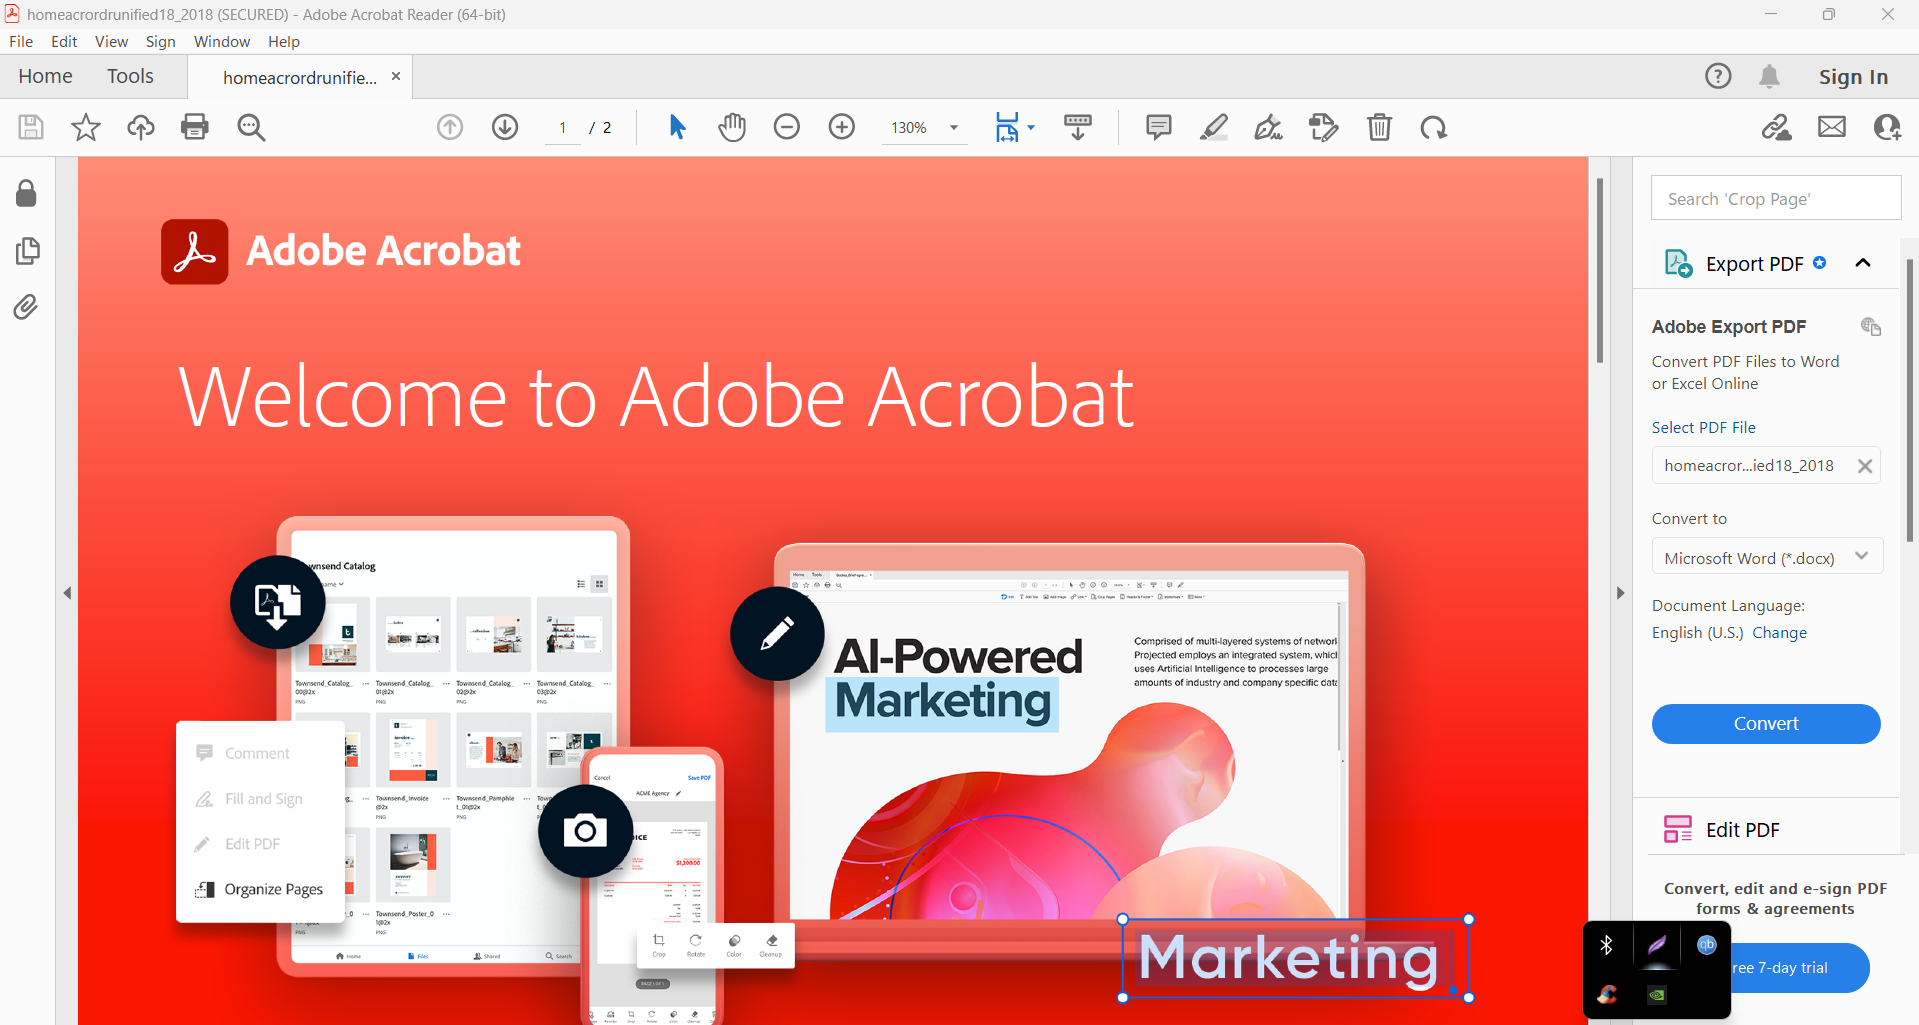Click in the Search 'Crop Page' field

coord(1776,198)
